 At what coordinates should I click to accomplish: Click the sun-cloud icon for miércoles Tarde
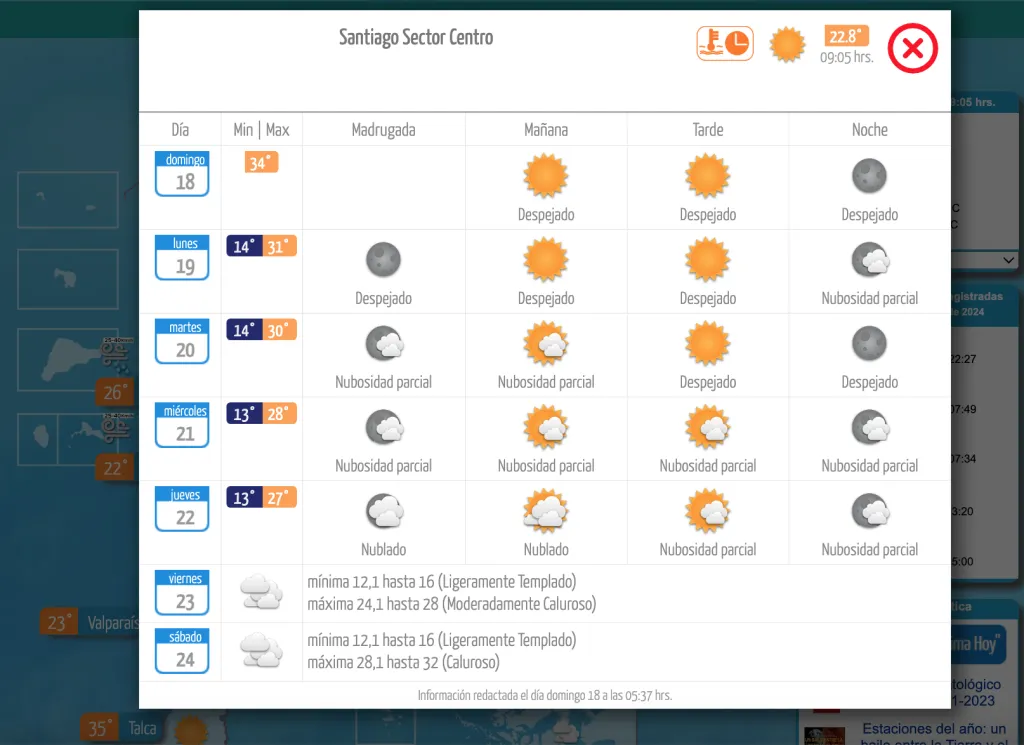coord(707,427)
